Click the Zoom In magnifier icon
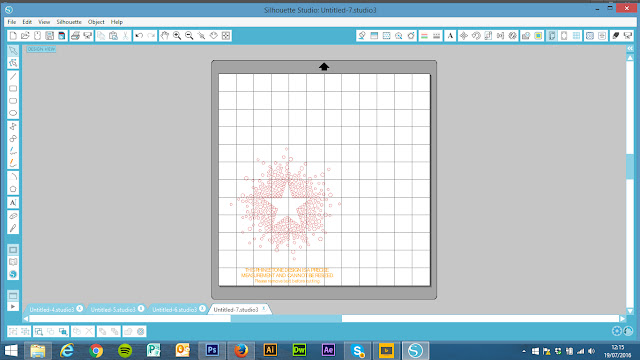Screen dimensions: 640x360 [x=177, y=36]
